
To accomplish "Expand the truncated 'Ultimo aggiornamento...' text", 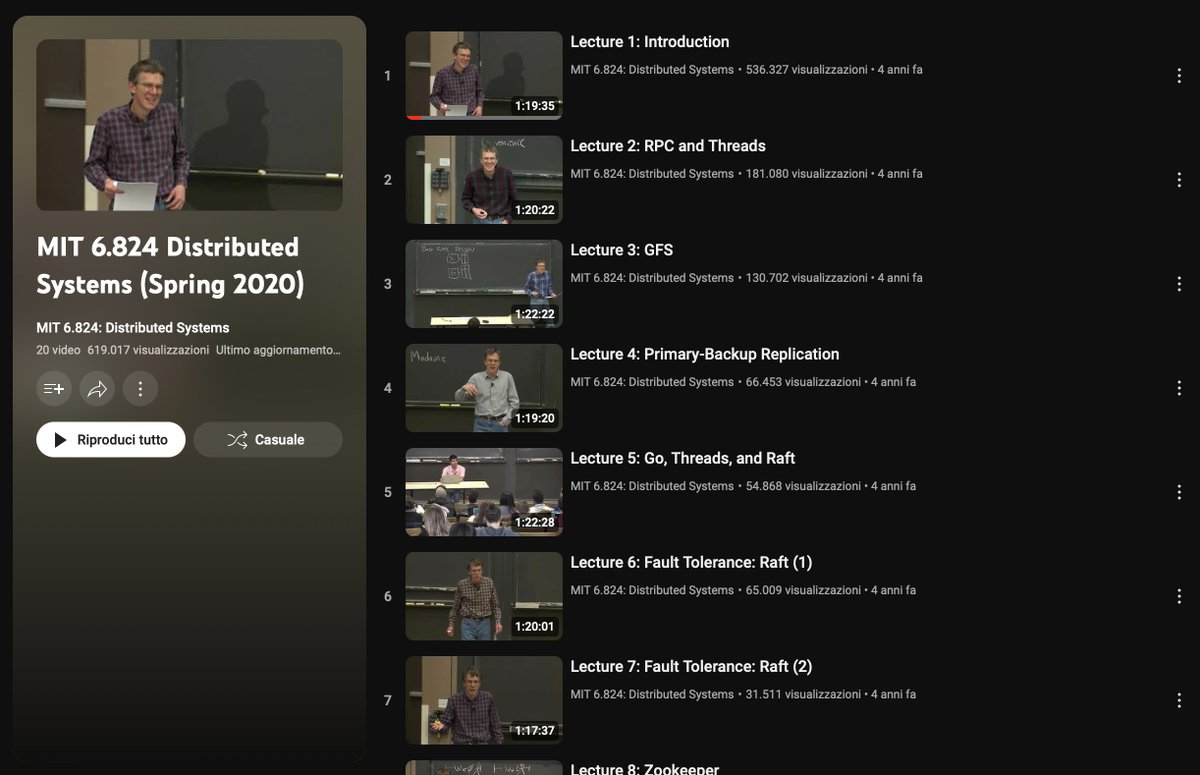I will tap(278, 350).
